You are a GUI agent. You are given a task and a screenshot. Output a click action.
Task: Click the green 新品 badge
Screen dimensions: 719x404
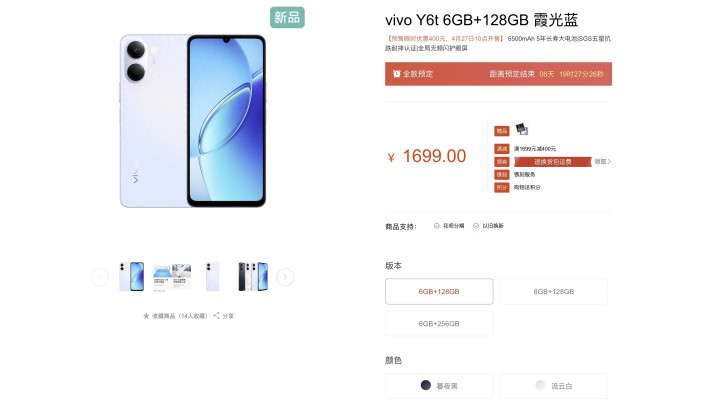[287, 17]
